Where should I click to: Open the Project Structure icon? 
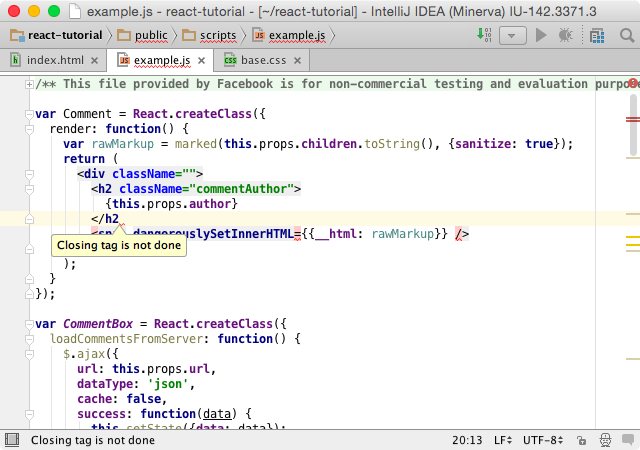(597, 36)
